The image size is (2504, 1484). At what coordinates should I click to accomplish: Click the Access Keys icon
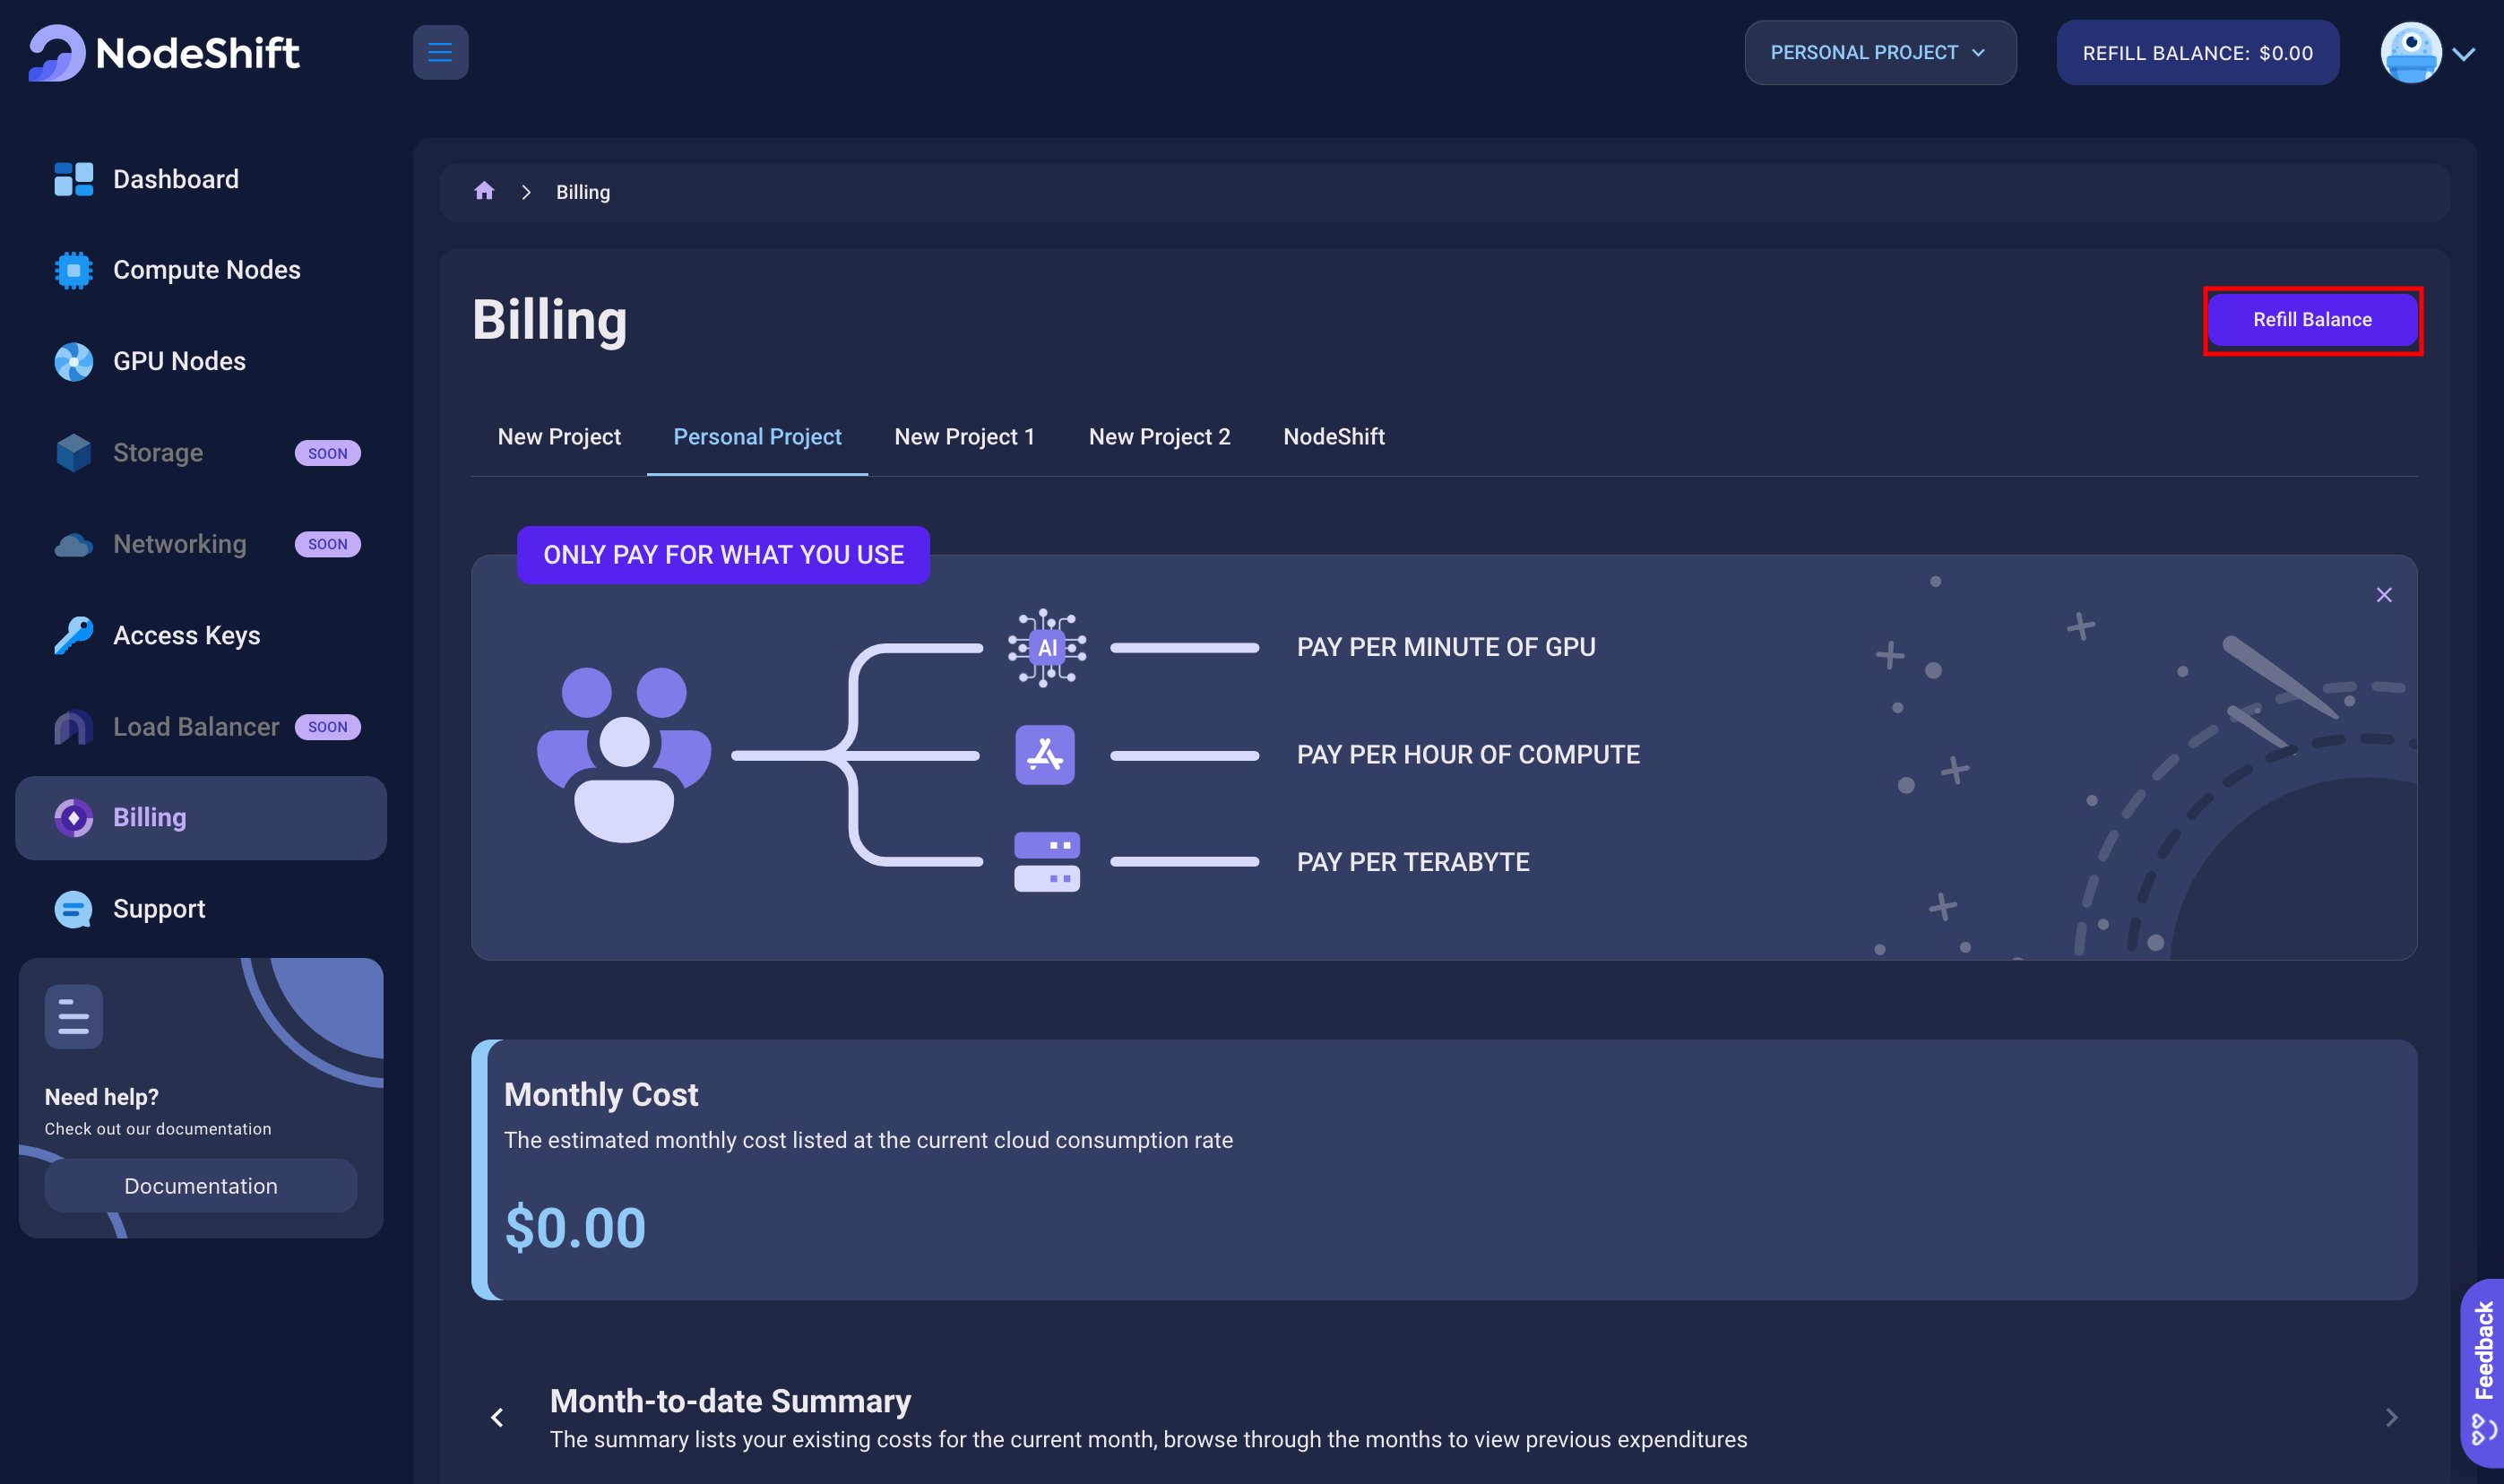pos(73,634)
